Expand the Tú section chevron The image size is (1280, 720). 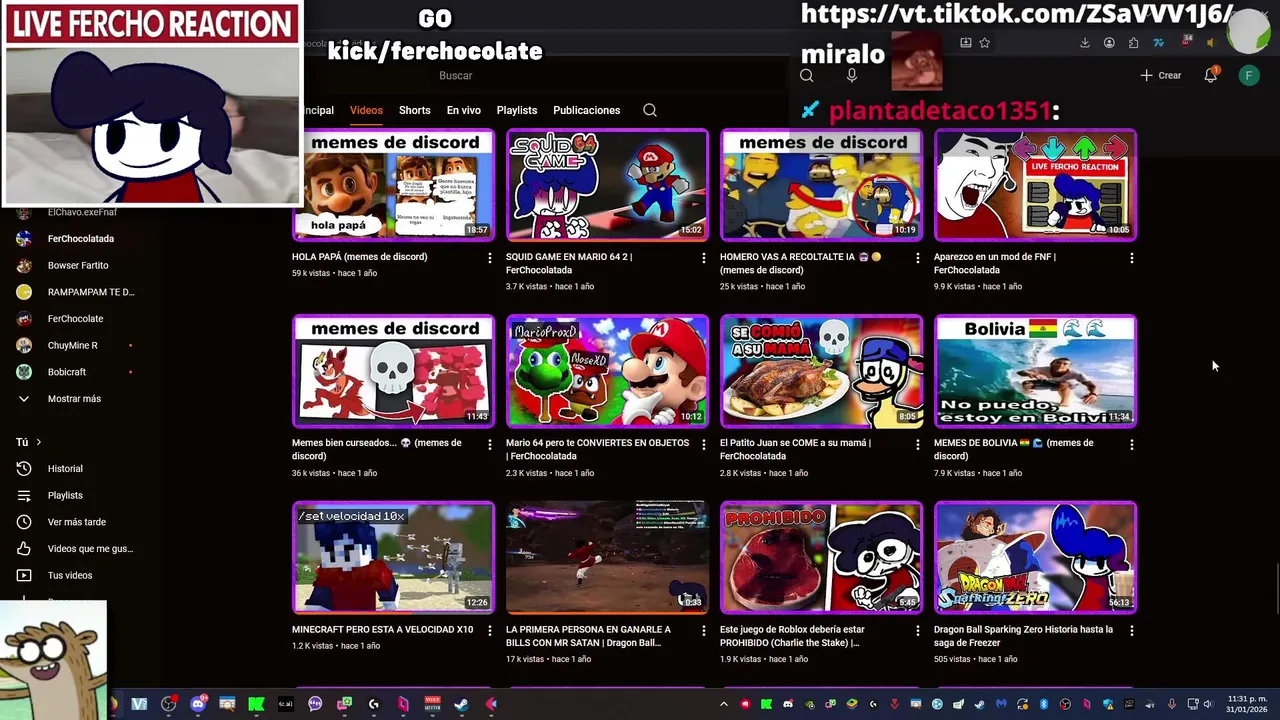(x=38, y=442)
